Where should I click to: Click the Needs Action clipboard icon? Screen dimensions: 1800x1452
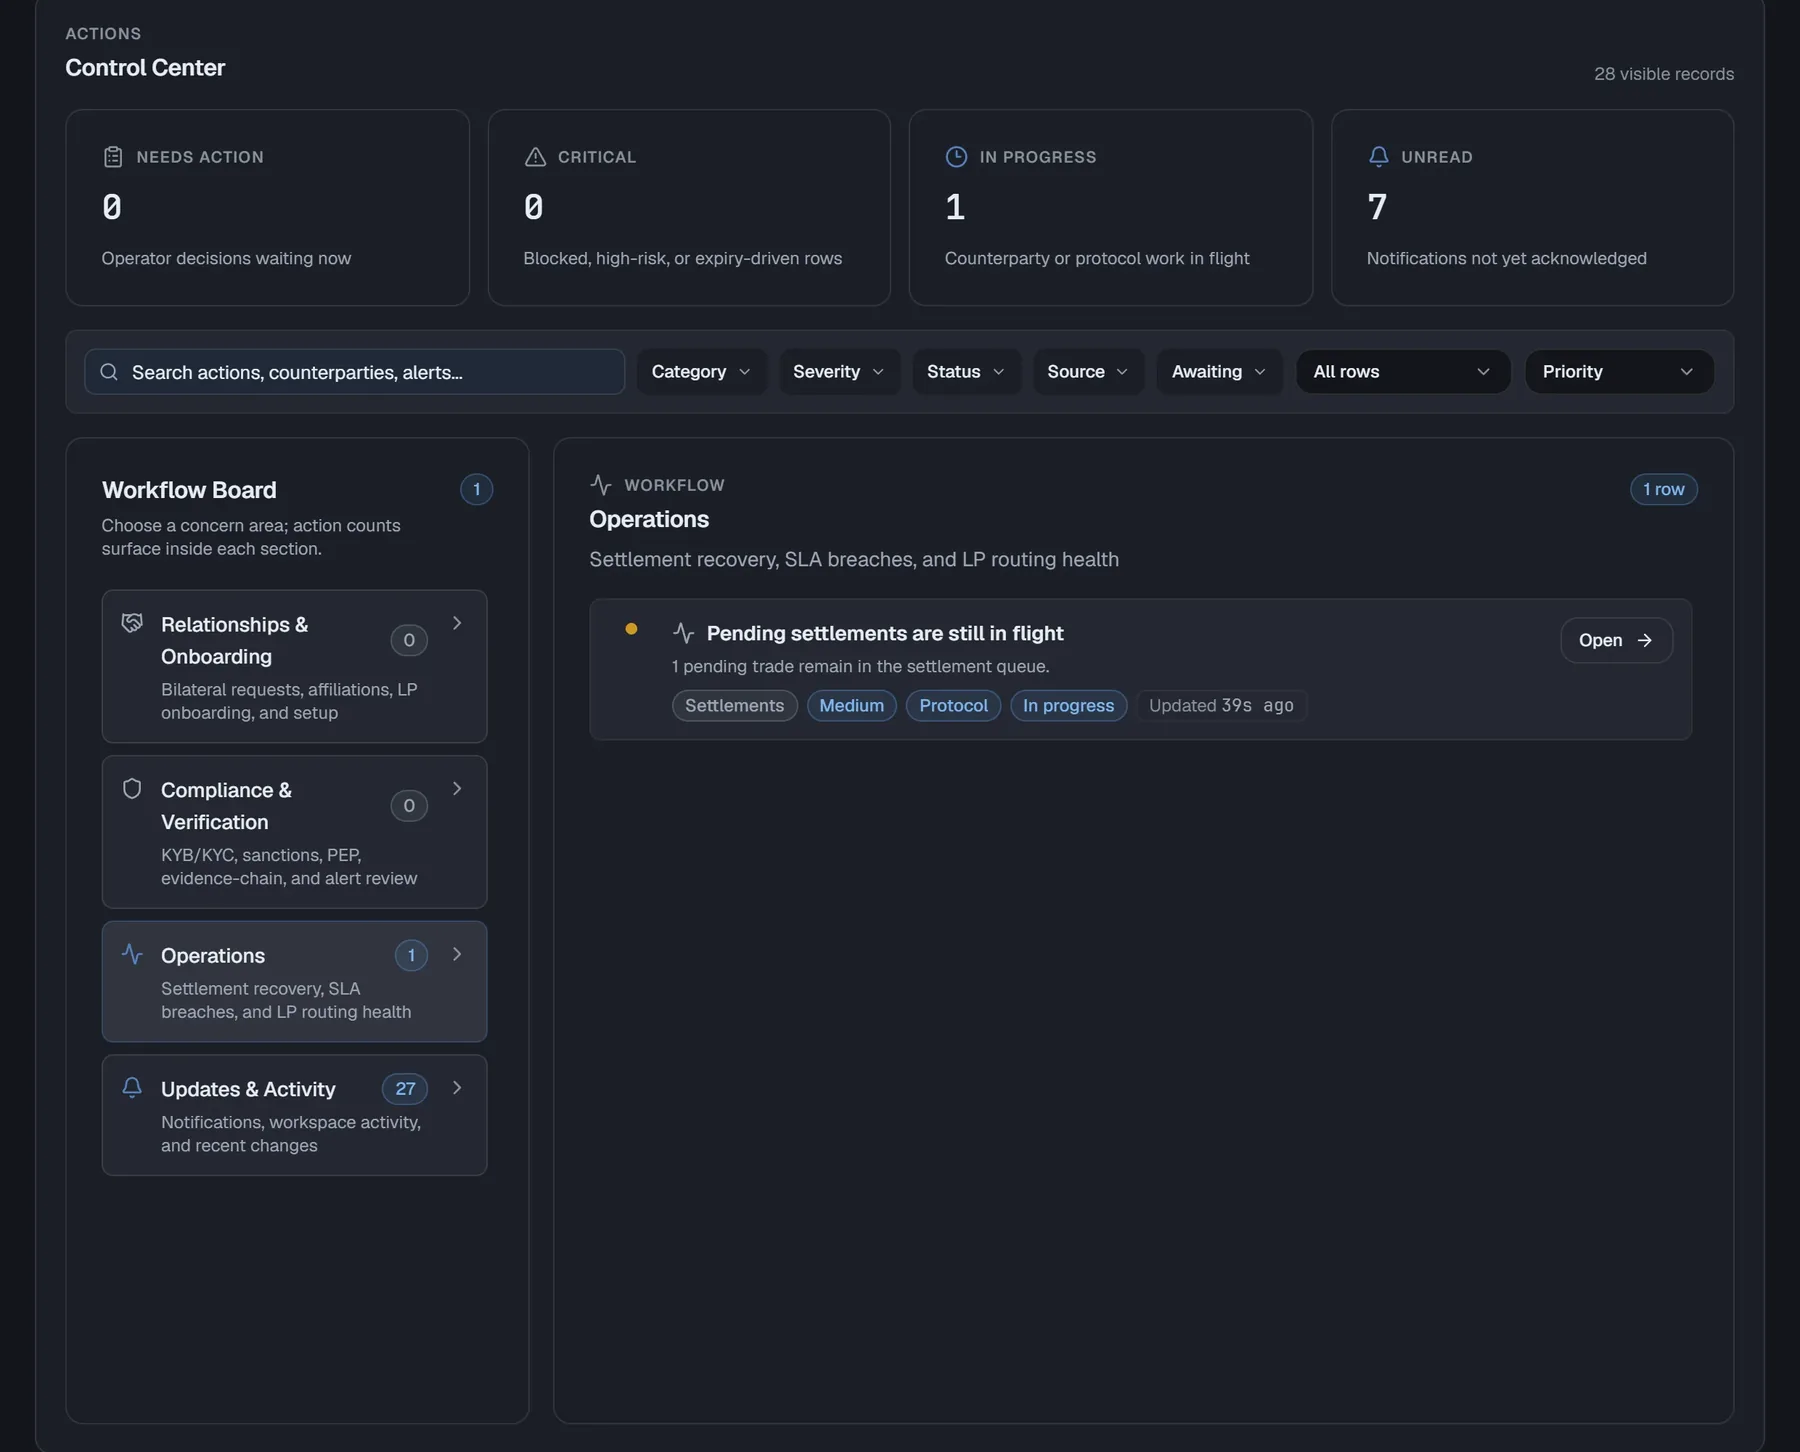113,157
